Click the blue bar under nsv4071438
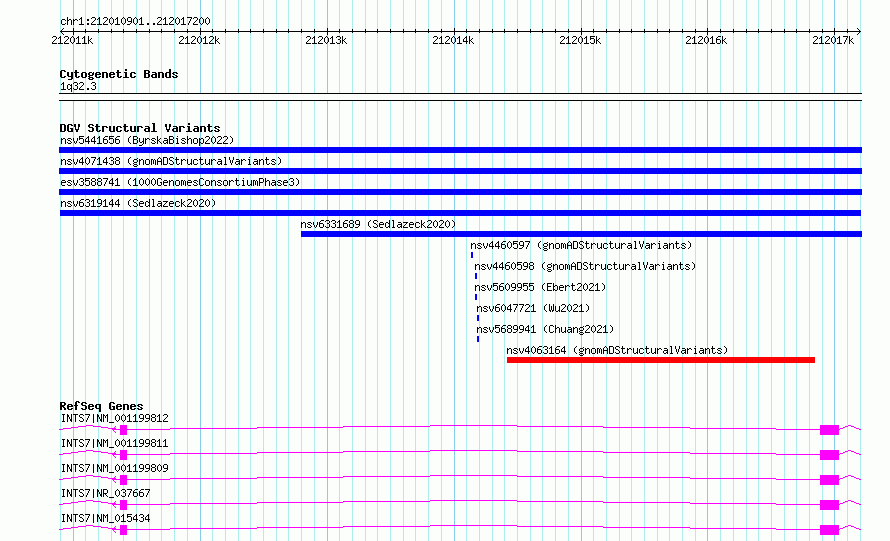 pyautogui.click(x=460, y=171)
